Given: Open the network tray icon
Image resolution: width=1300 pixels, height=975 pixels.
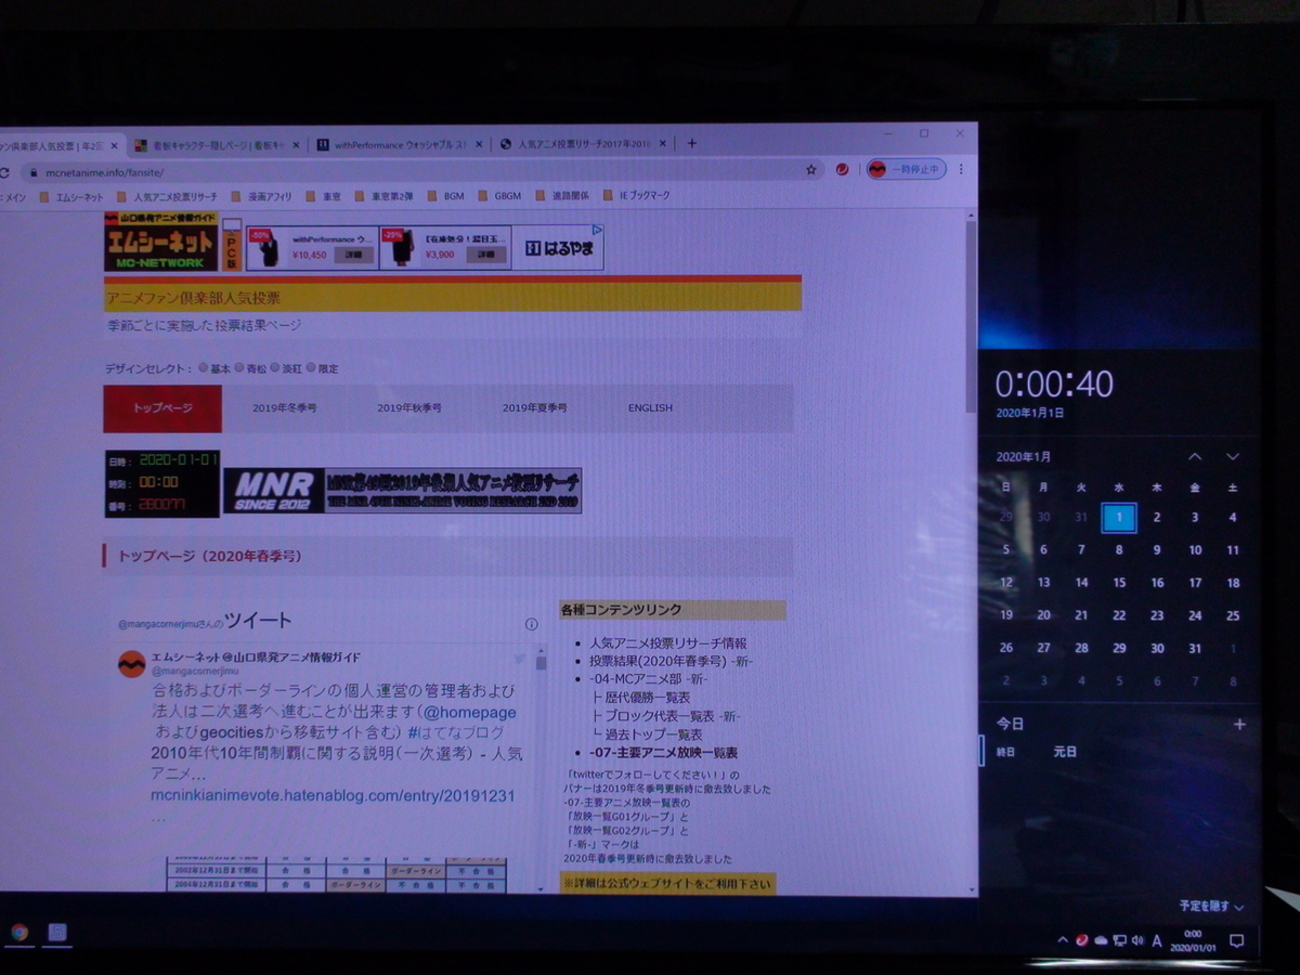Looking at the screenshot, I should (1119, 940).
